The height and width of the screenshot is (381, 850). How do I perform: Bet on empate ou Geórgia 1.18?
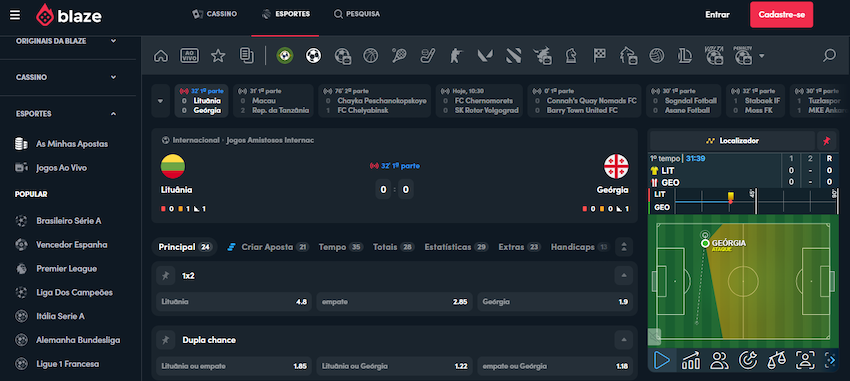point(555,366)
